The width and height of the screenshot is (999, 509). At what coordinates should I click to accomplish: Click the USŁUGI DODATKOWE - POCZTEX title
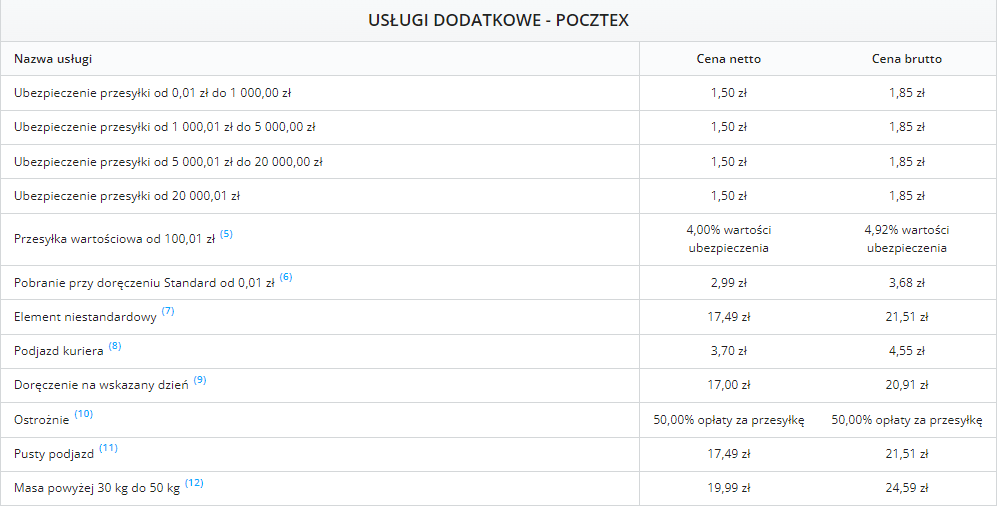coord(498,20)
